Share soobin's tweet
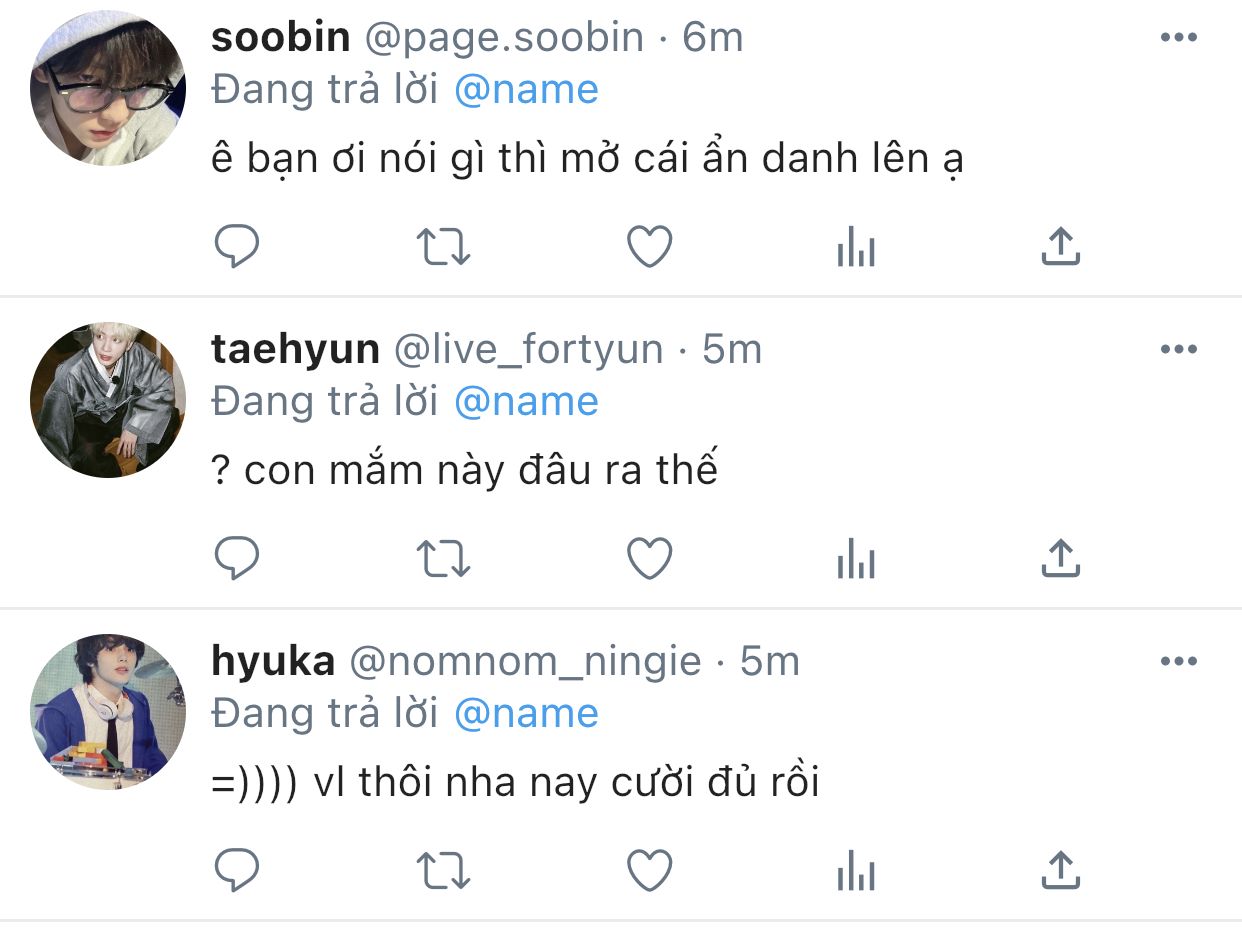1242x932 pixels. tap(1061, 246)
